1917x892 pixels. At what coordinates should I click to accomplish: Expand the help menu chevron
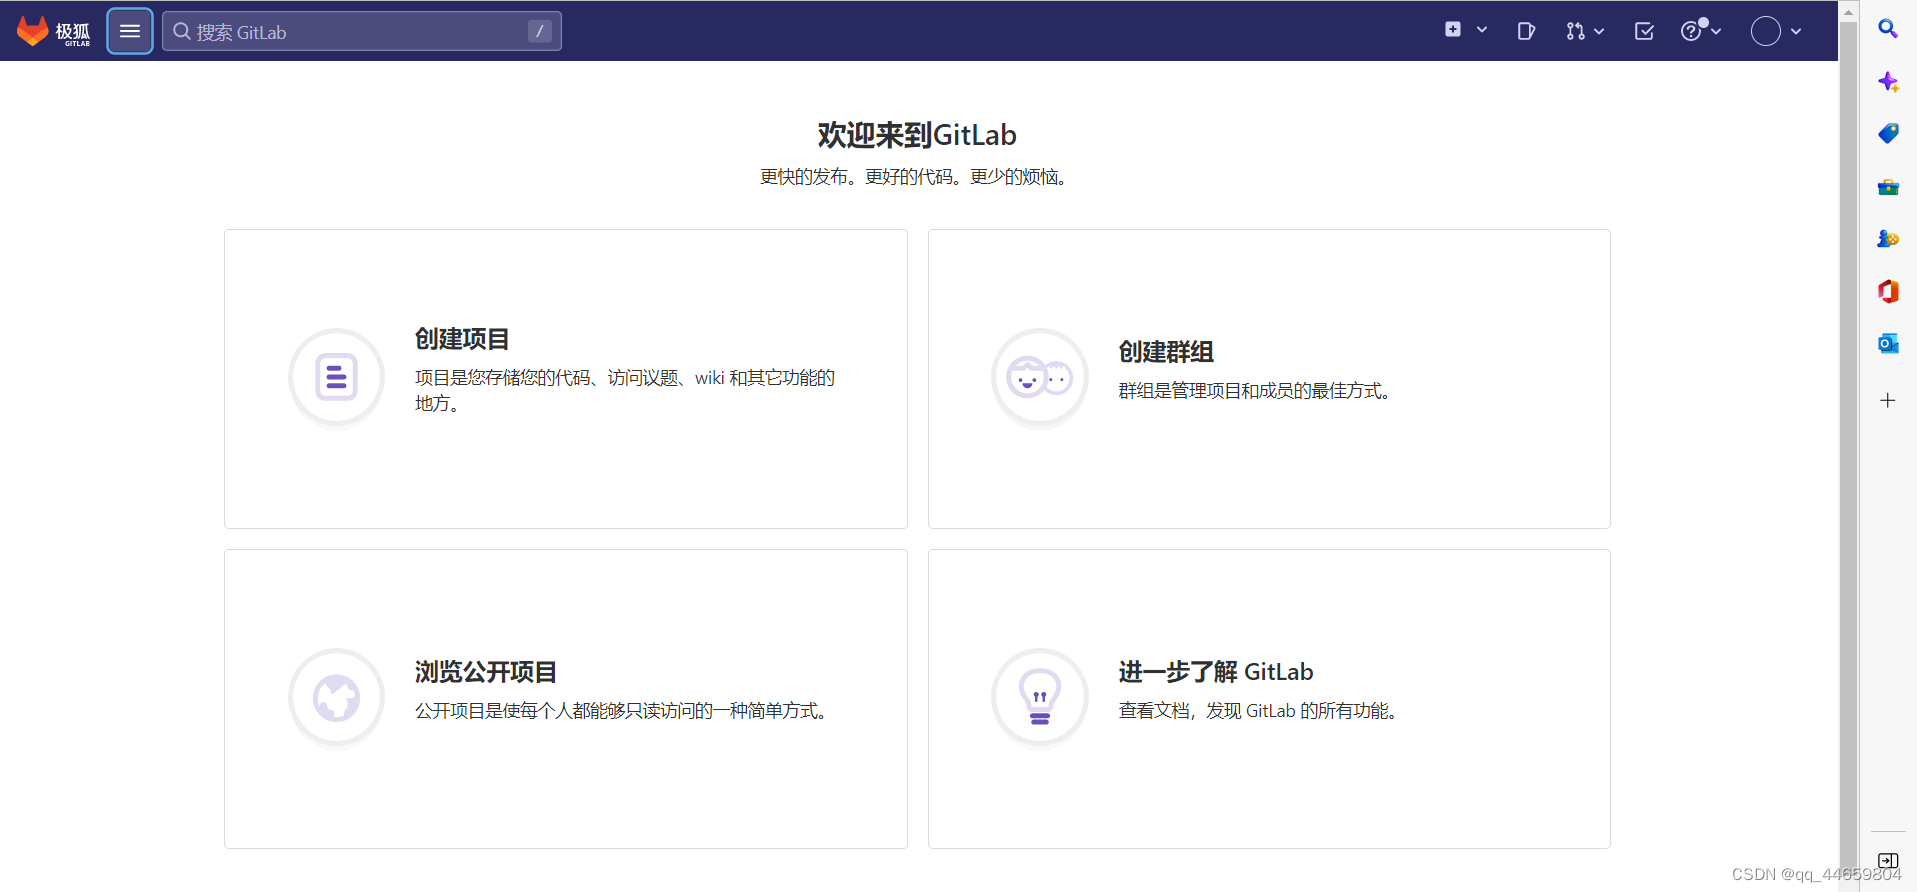point(1716,31)
